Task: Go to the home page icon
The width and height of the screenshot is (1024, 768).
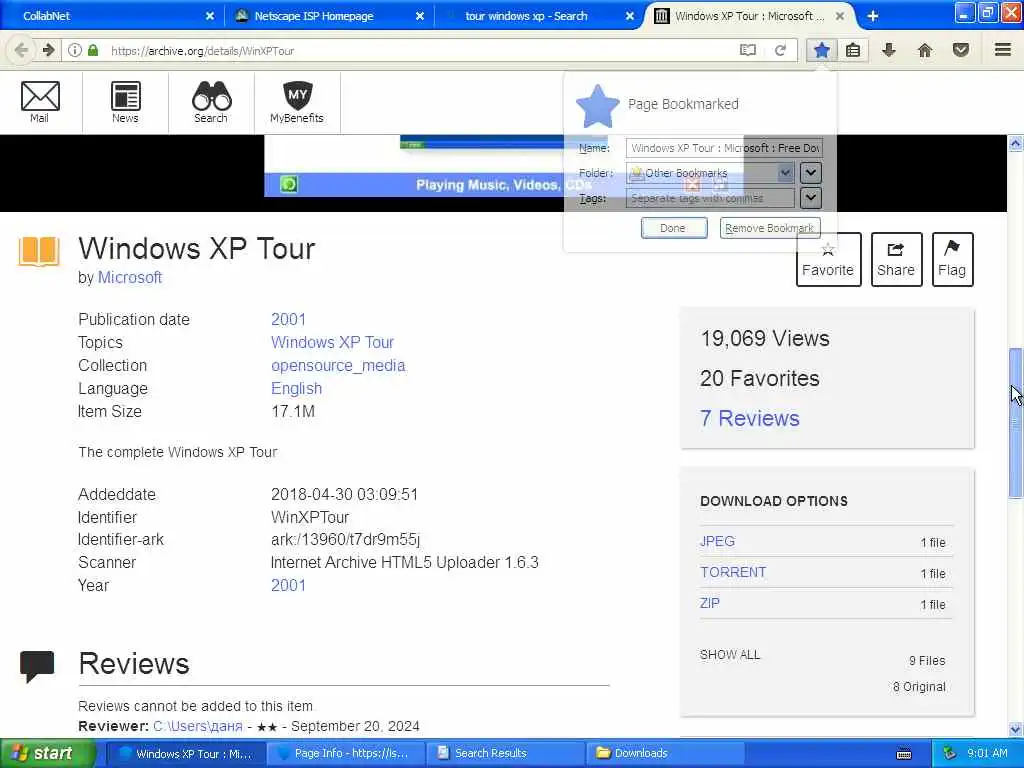Action: [x=925, y=50]
